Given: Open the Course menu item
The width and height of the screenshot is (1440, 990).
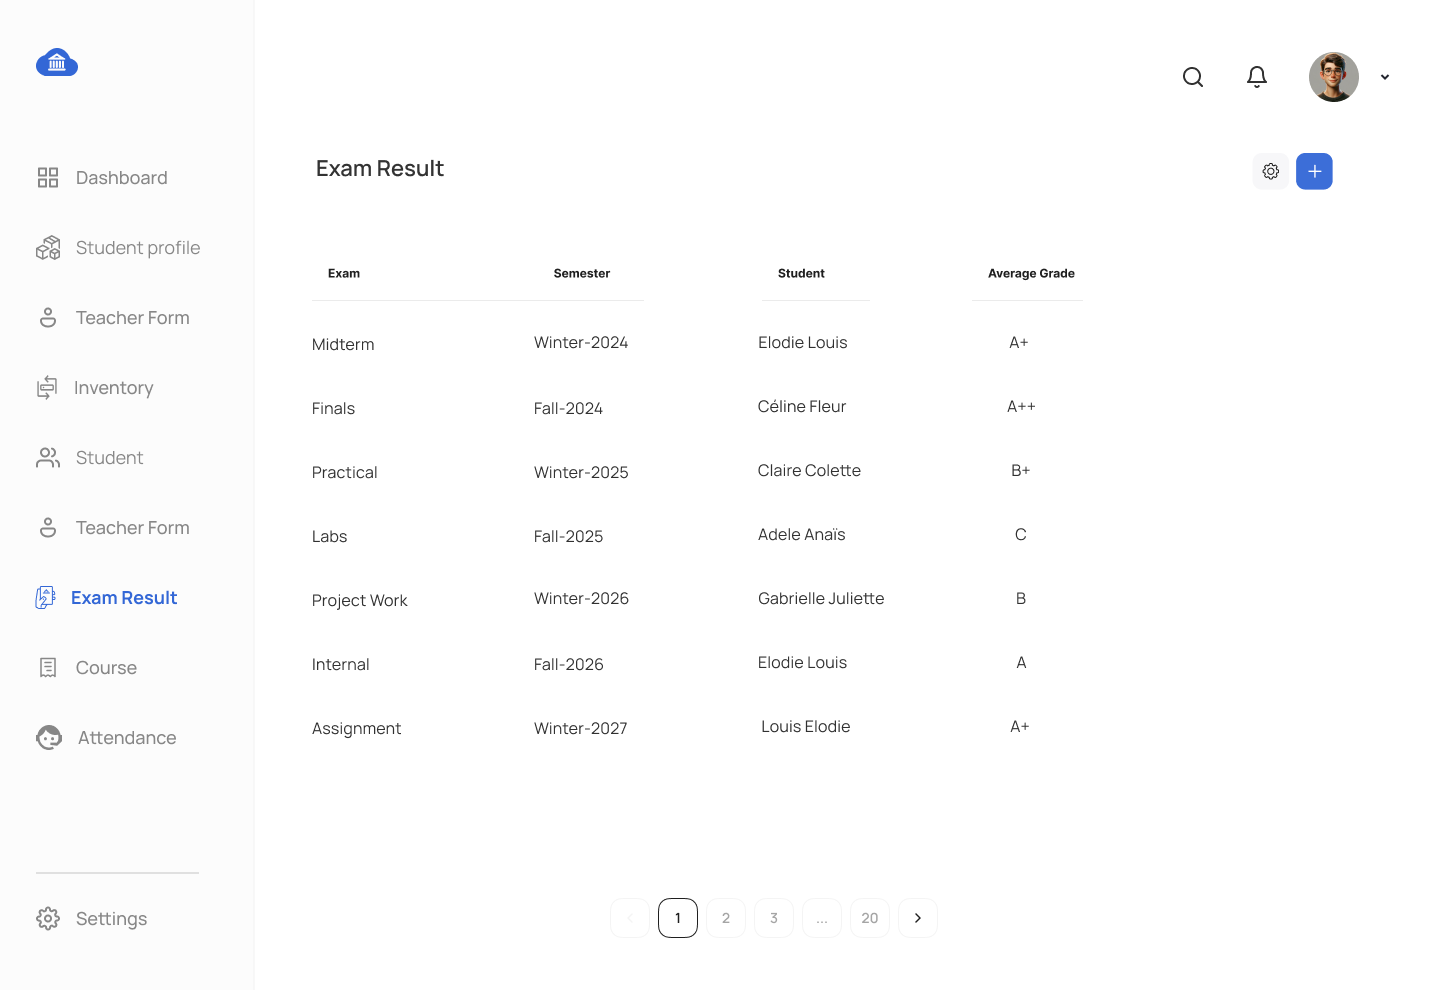Looking at the screenshot, I should pyautogui.click(x=87, y=668).
